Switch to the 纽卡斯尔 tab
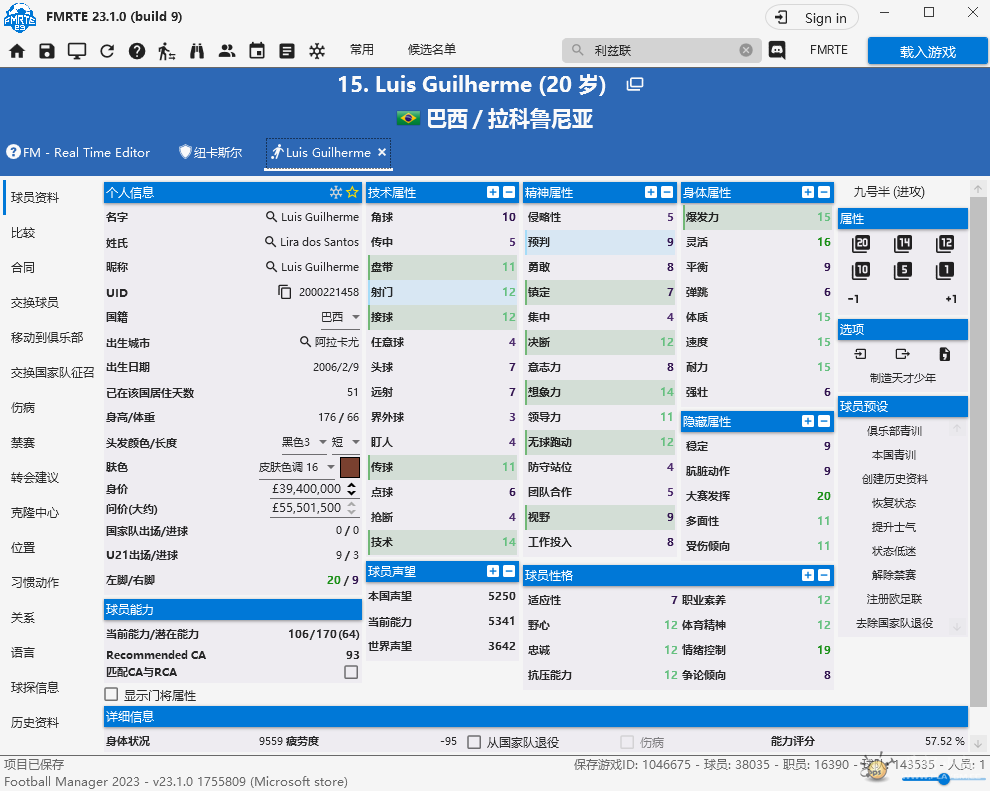The height and width of the screenshot is (791, 990). pos(210,153)
